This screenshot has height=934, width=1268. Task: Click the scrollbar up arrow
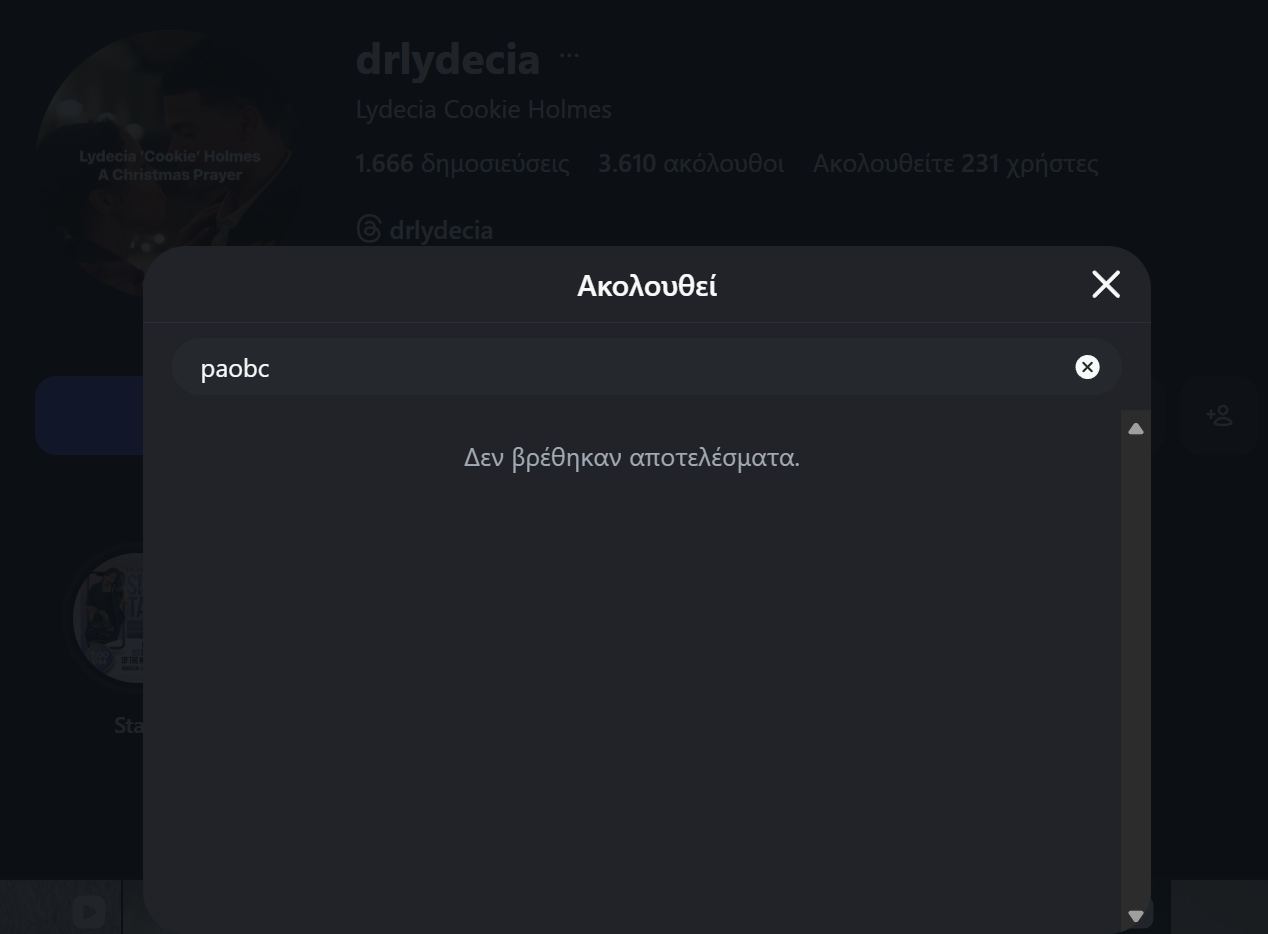pos(1135,429)
